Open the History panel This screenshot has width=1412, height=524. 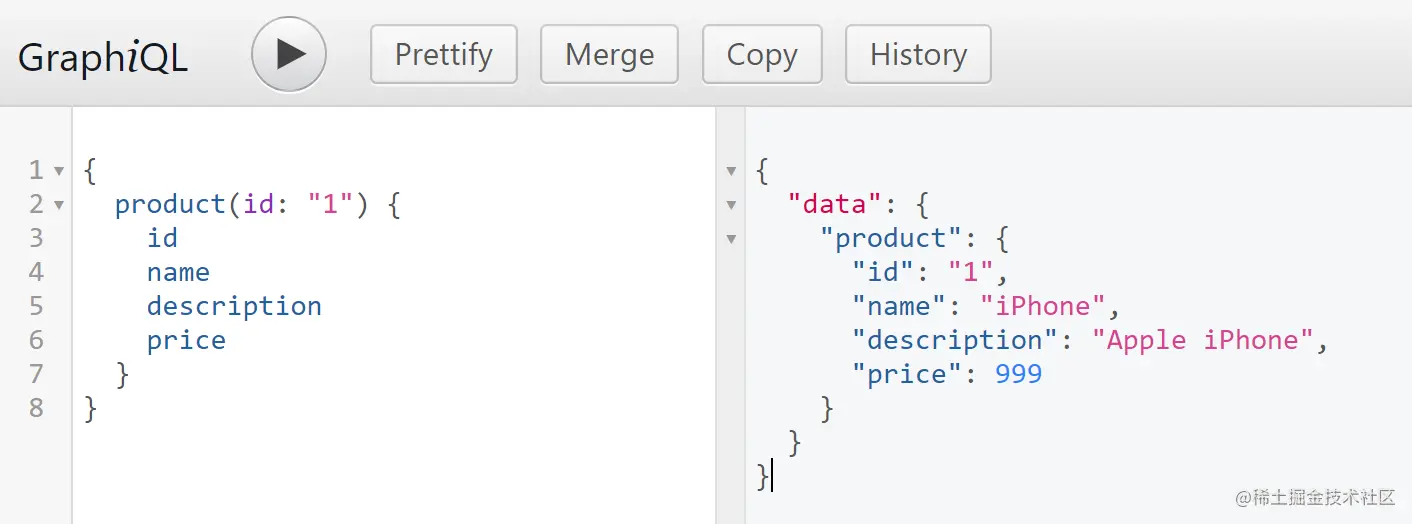pos(918,54)
